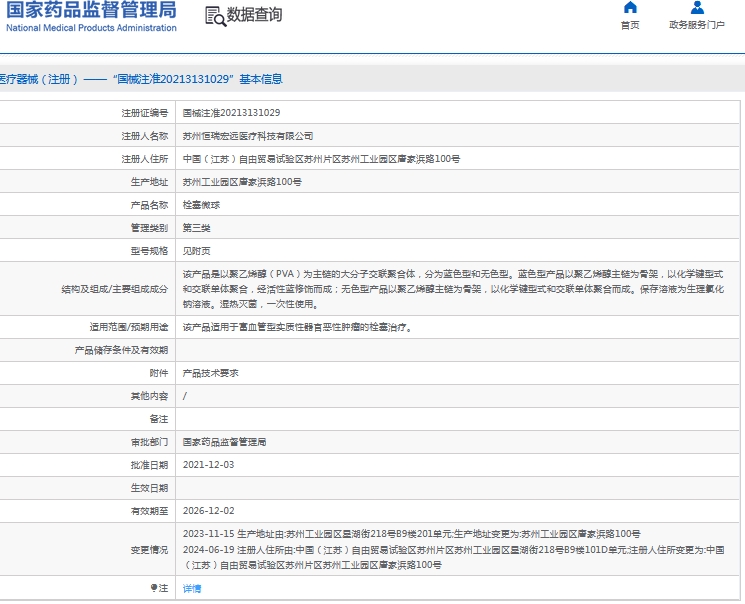Open the 政务服务门户 person icon
This screenshot has height=604, width=745.
(x=697, y=7)
